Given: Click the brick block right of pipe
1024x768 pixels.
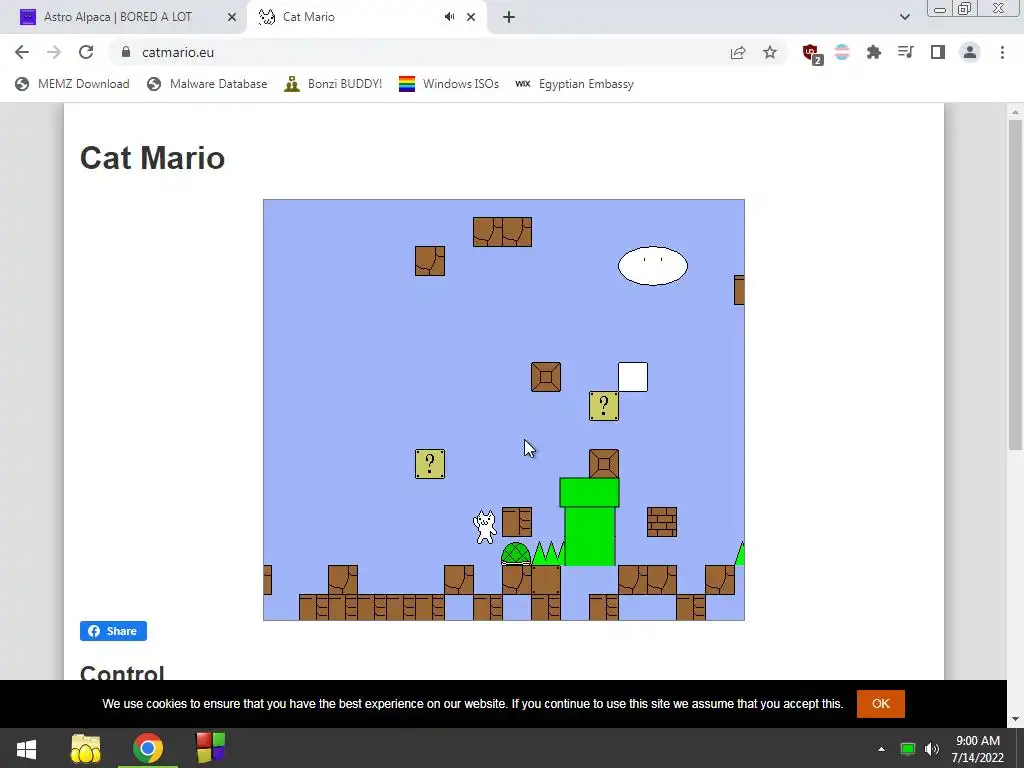Looking at the screenshot, I should pyautogui.click(x=662, y=522).
